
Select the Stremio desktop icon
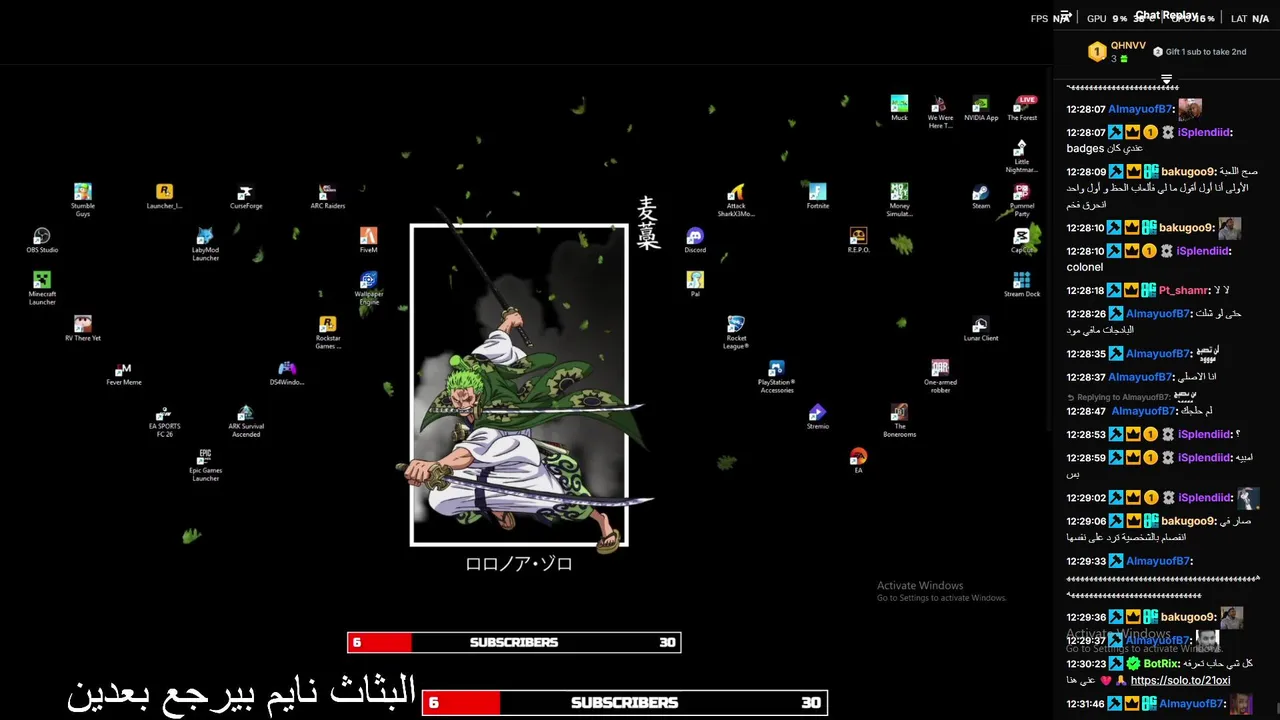coord(818,417)
